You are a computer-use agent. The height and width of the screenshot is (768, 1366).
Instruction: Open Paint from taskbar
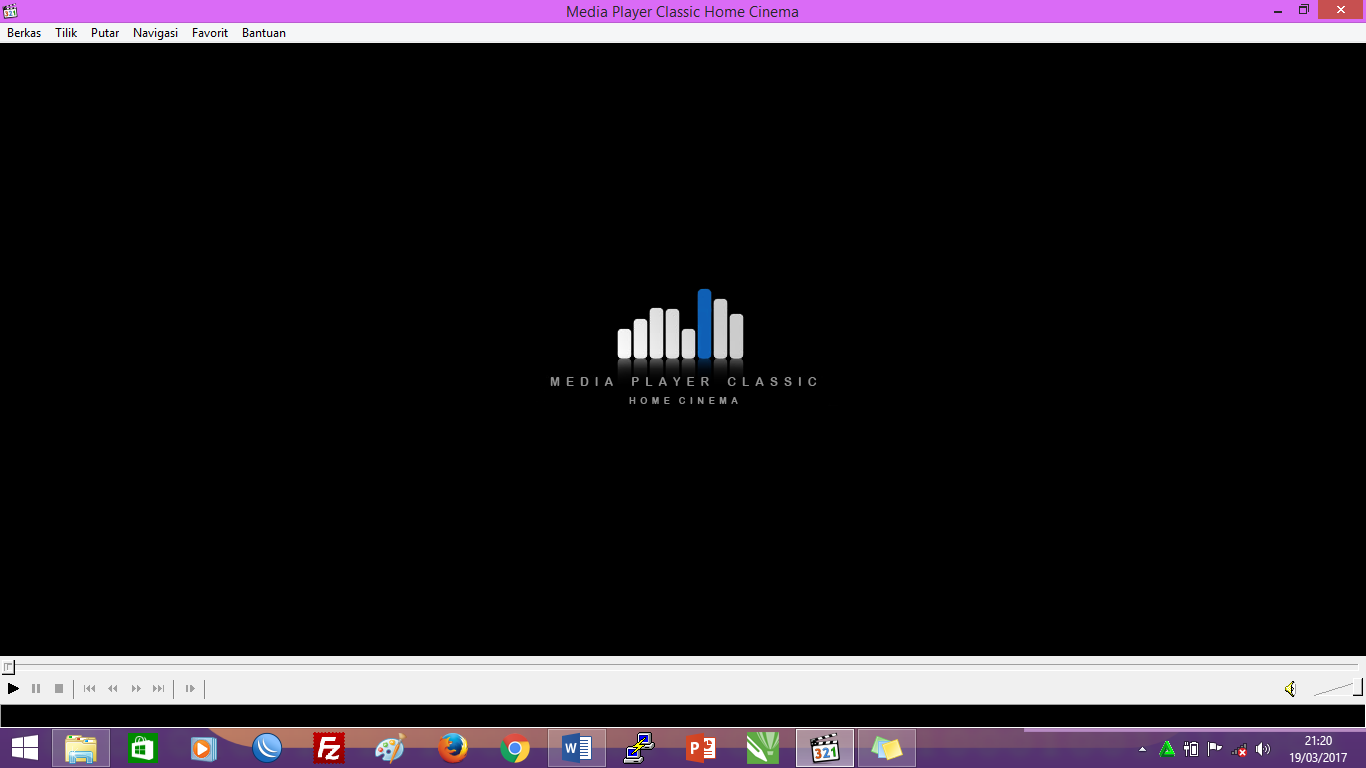tap(391, 748)
